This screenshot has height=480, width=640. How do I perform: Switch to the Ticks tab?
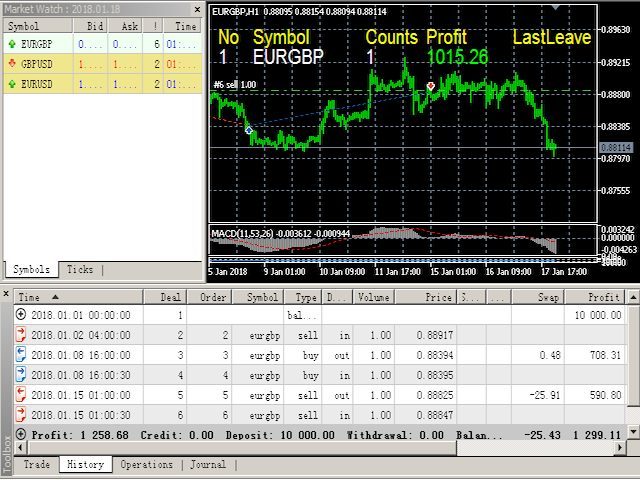80,270
